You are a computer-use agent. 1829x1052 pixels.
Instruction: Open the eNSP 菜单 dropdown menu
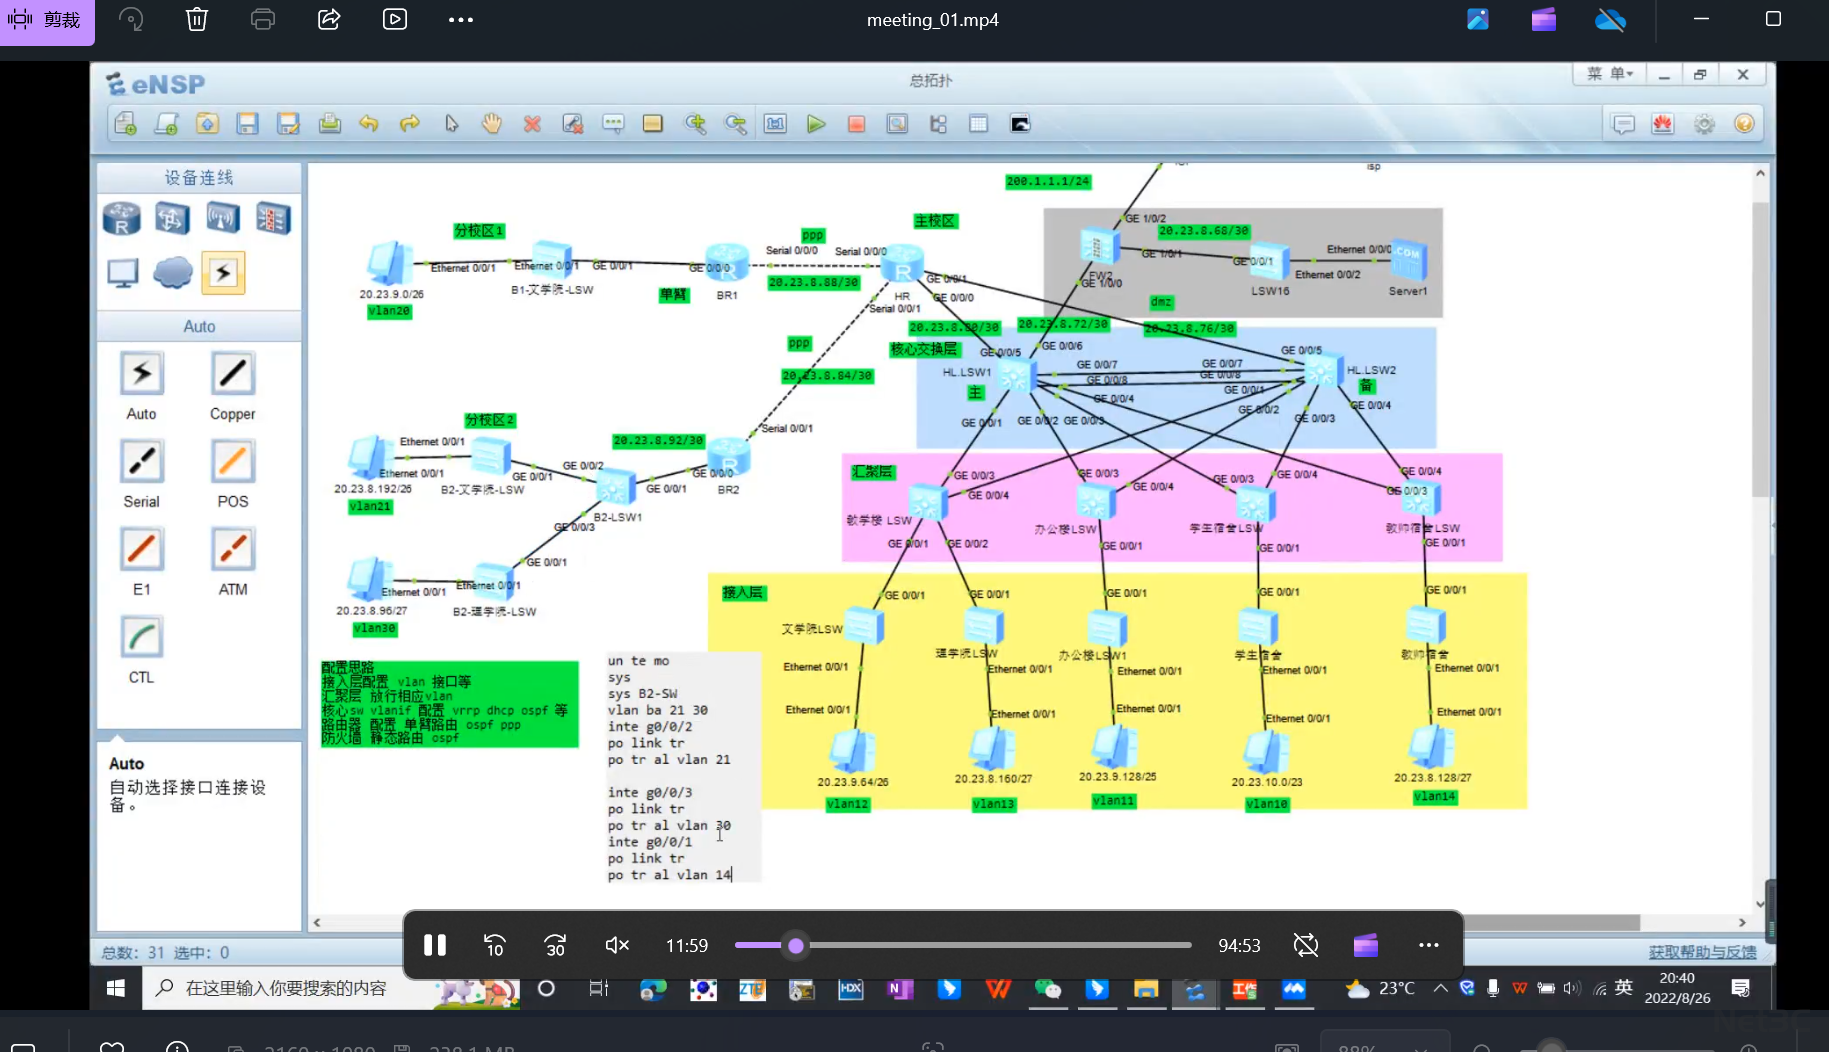(x=1609, y=74)
